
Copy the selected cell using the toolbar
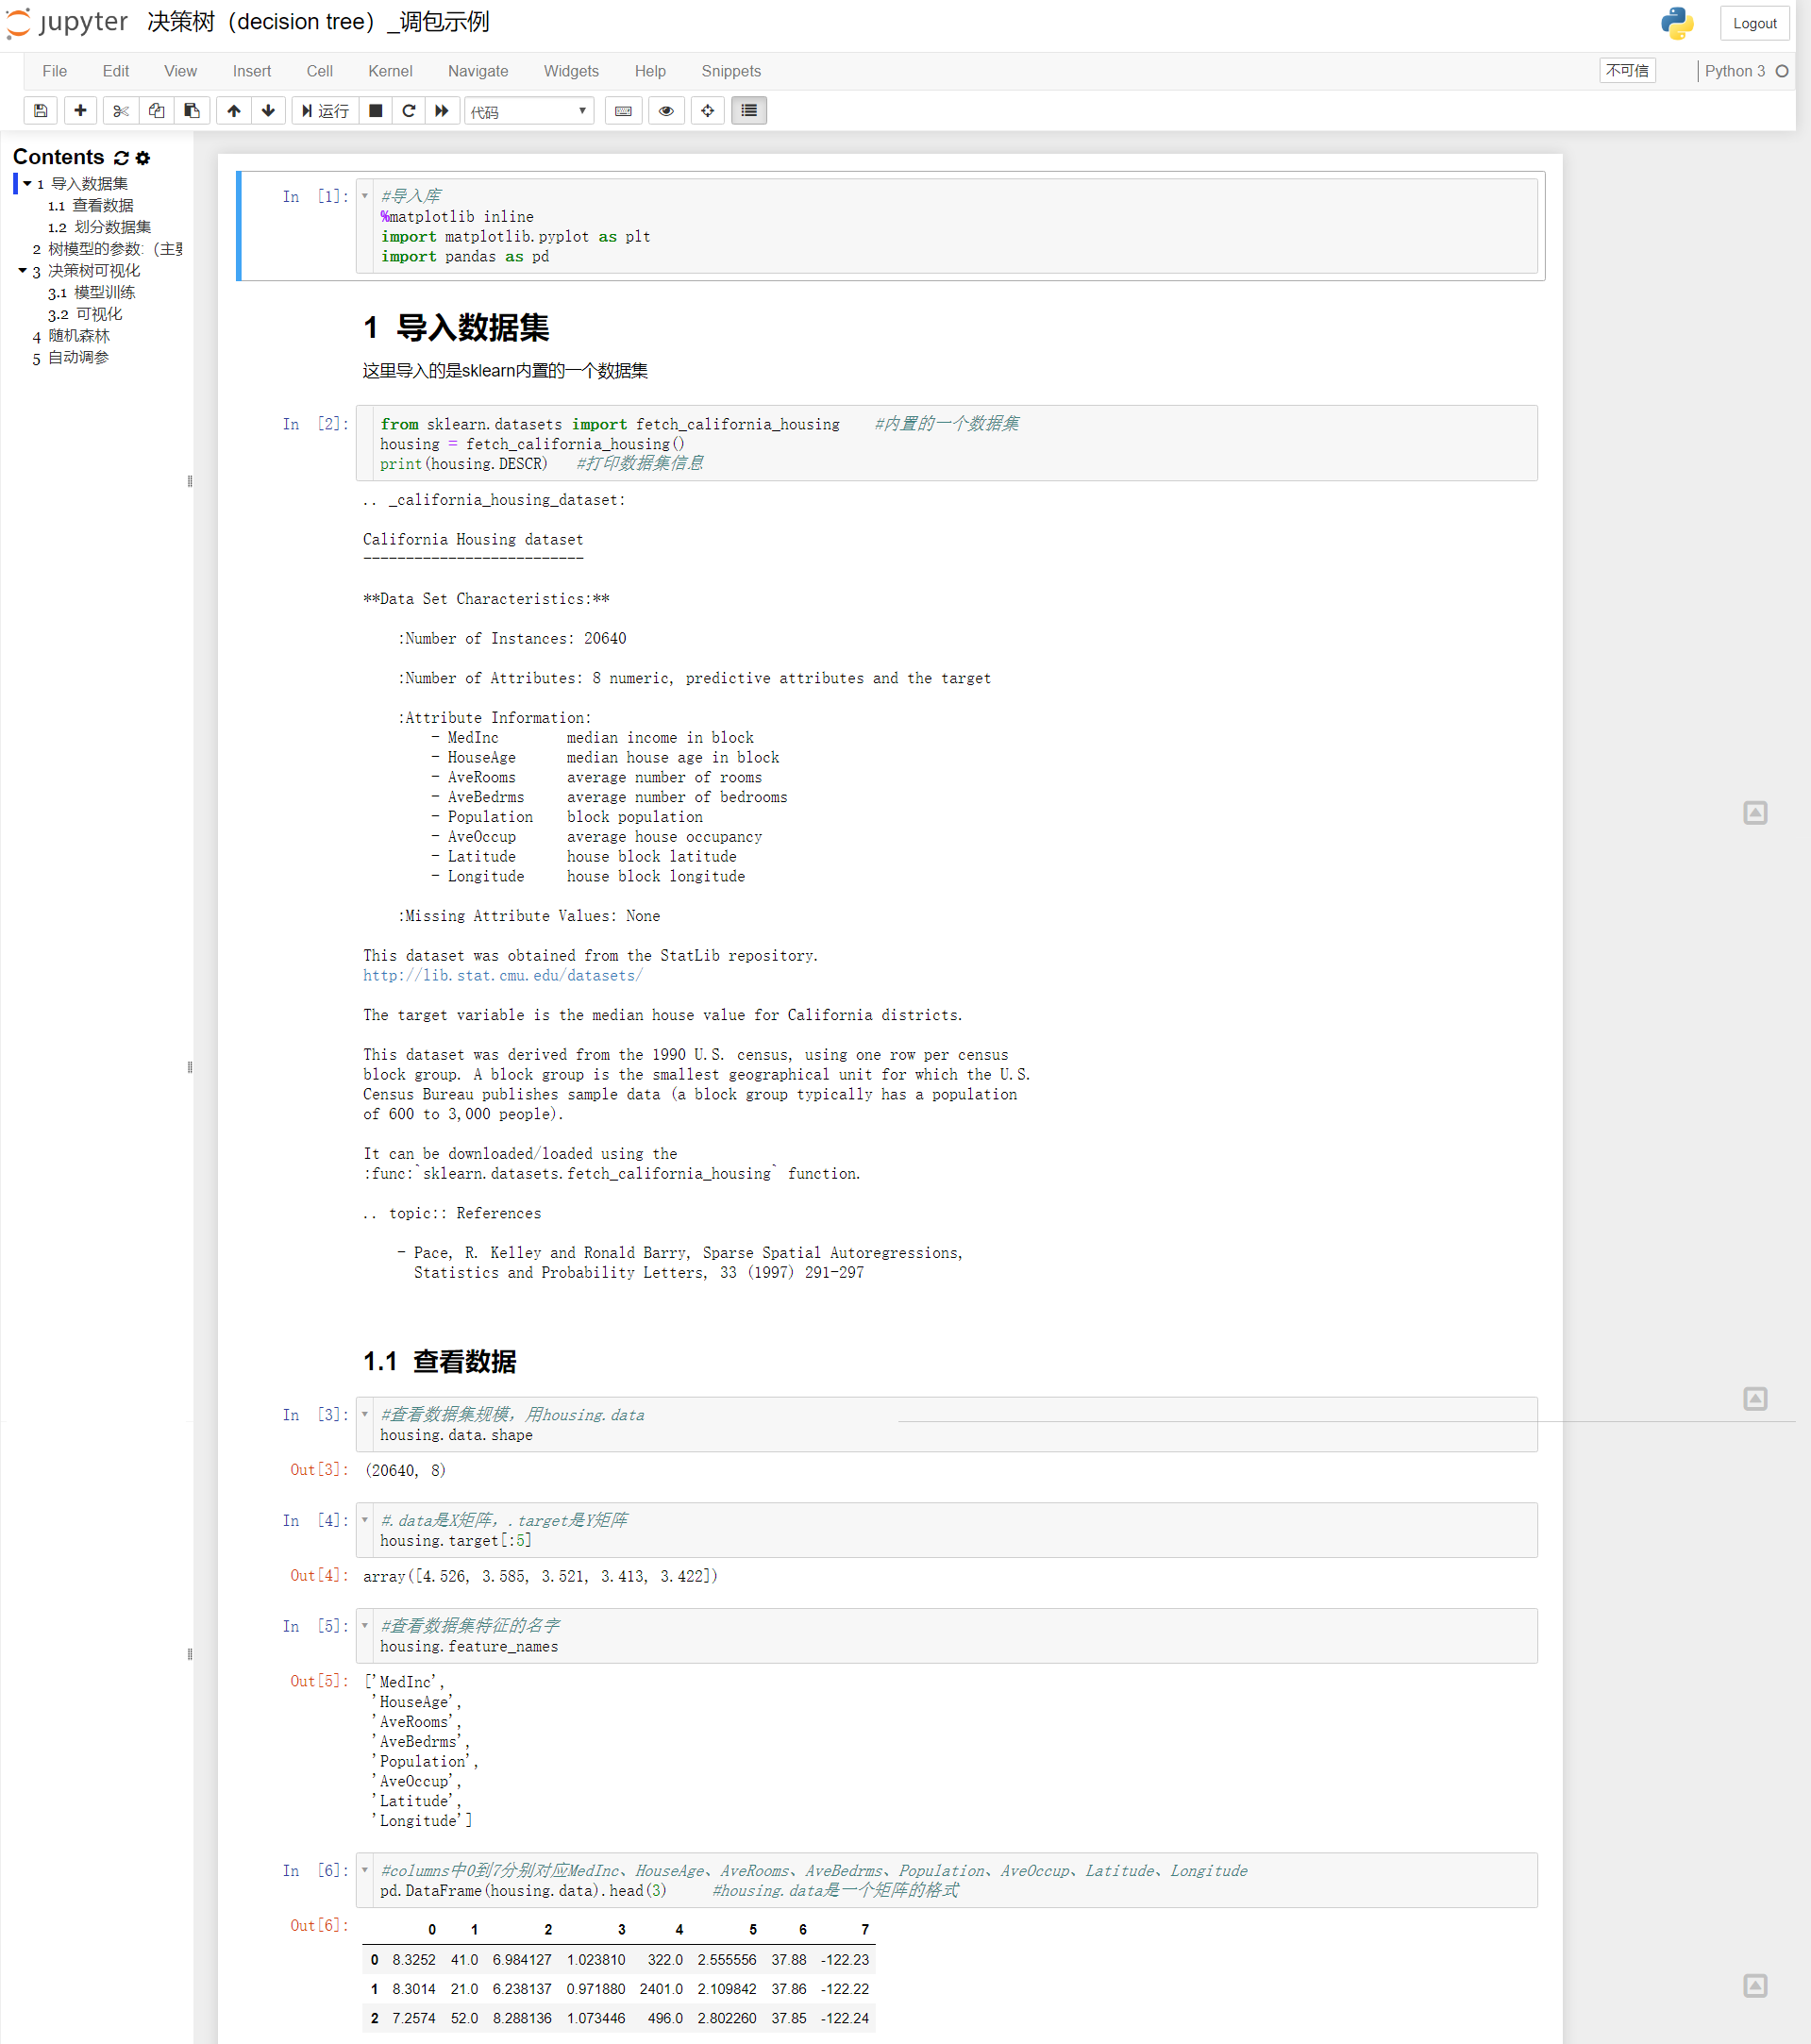coord(156,111)
